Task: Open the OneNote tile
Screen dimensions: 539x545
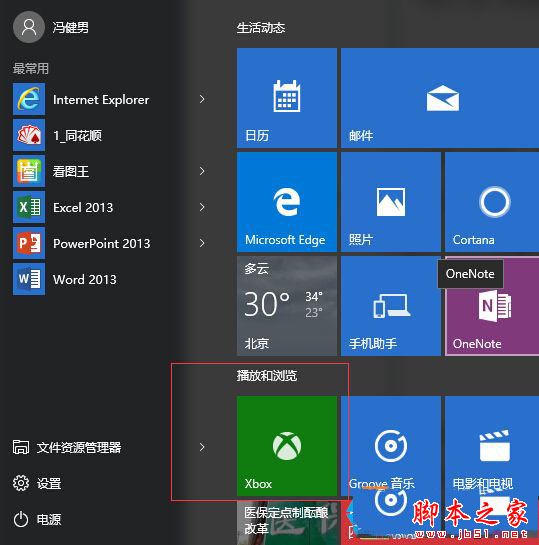Action: click(492, 306)
